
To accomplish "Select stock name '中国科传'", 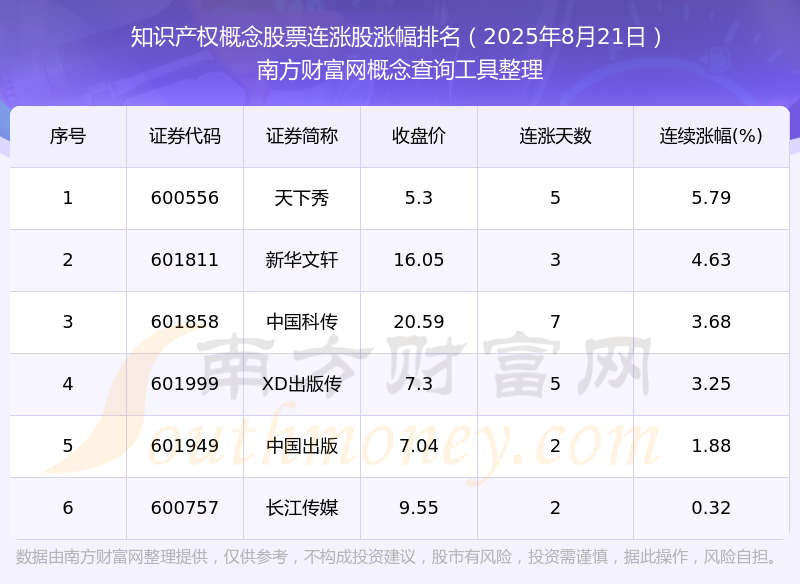I will tap(302, 322).
